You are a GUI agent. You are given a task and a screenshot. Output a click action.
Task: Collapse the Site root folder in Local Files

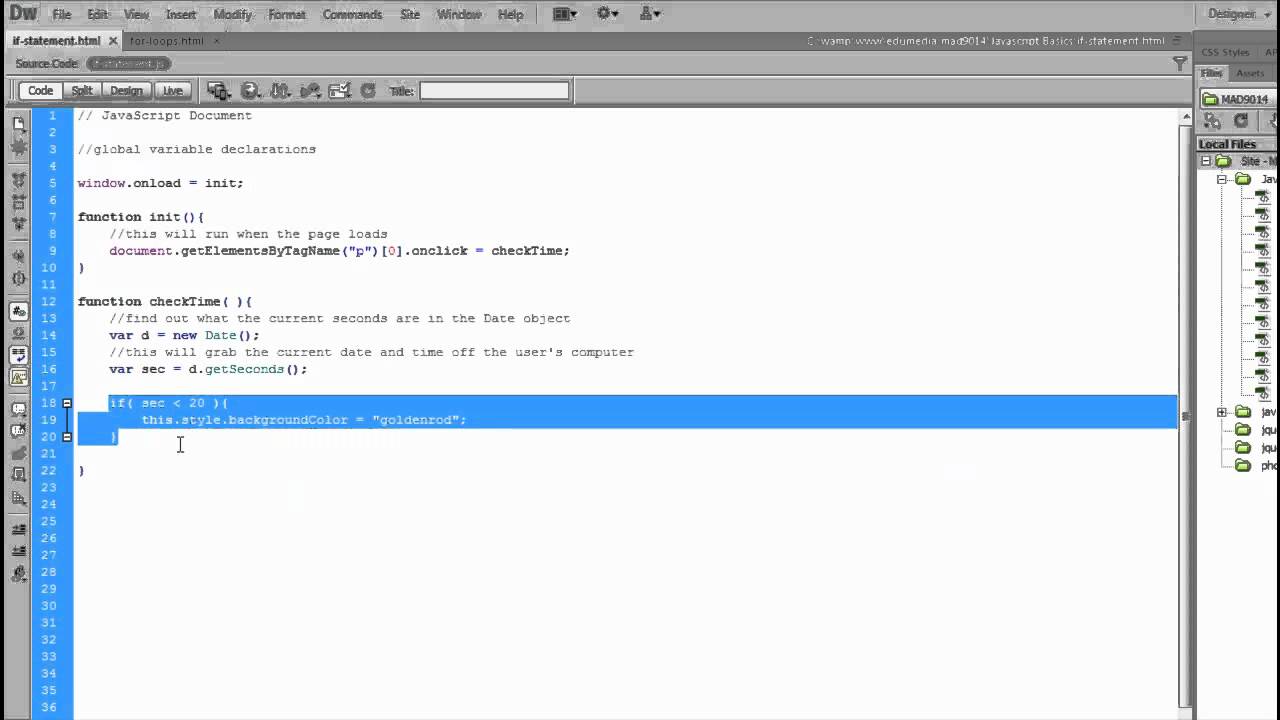tap(1206, 161)
